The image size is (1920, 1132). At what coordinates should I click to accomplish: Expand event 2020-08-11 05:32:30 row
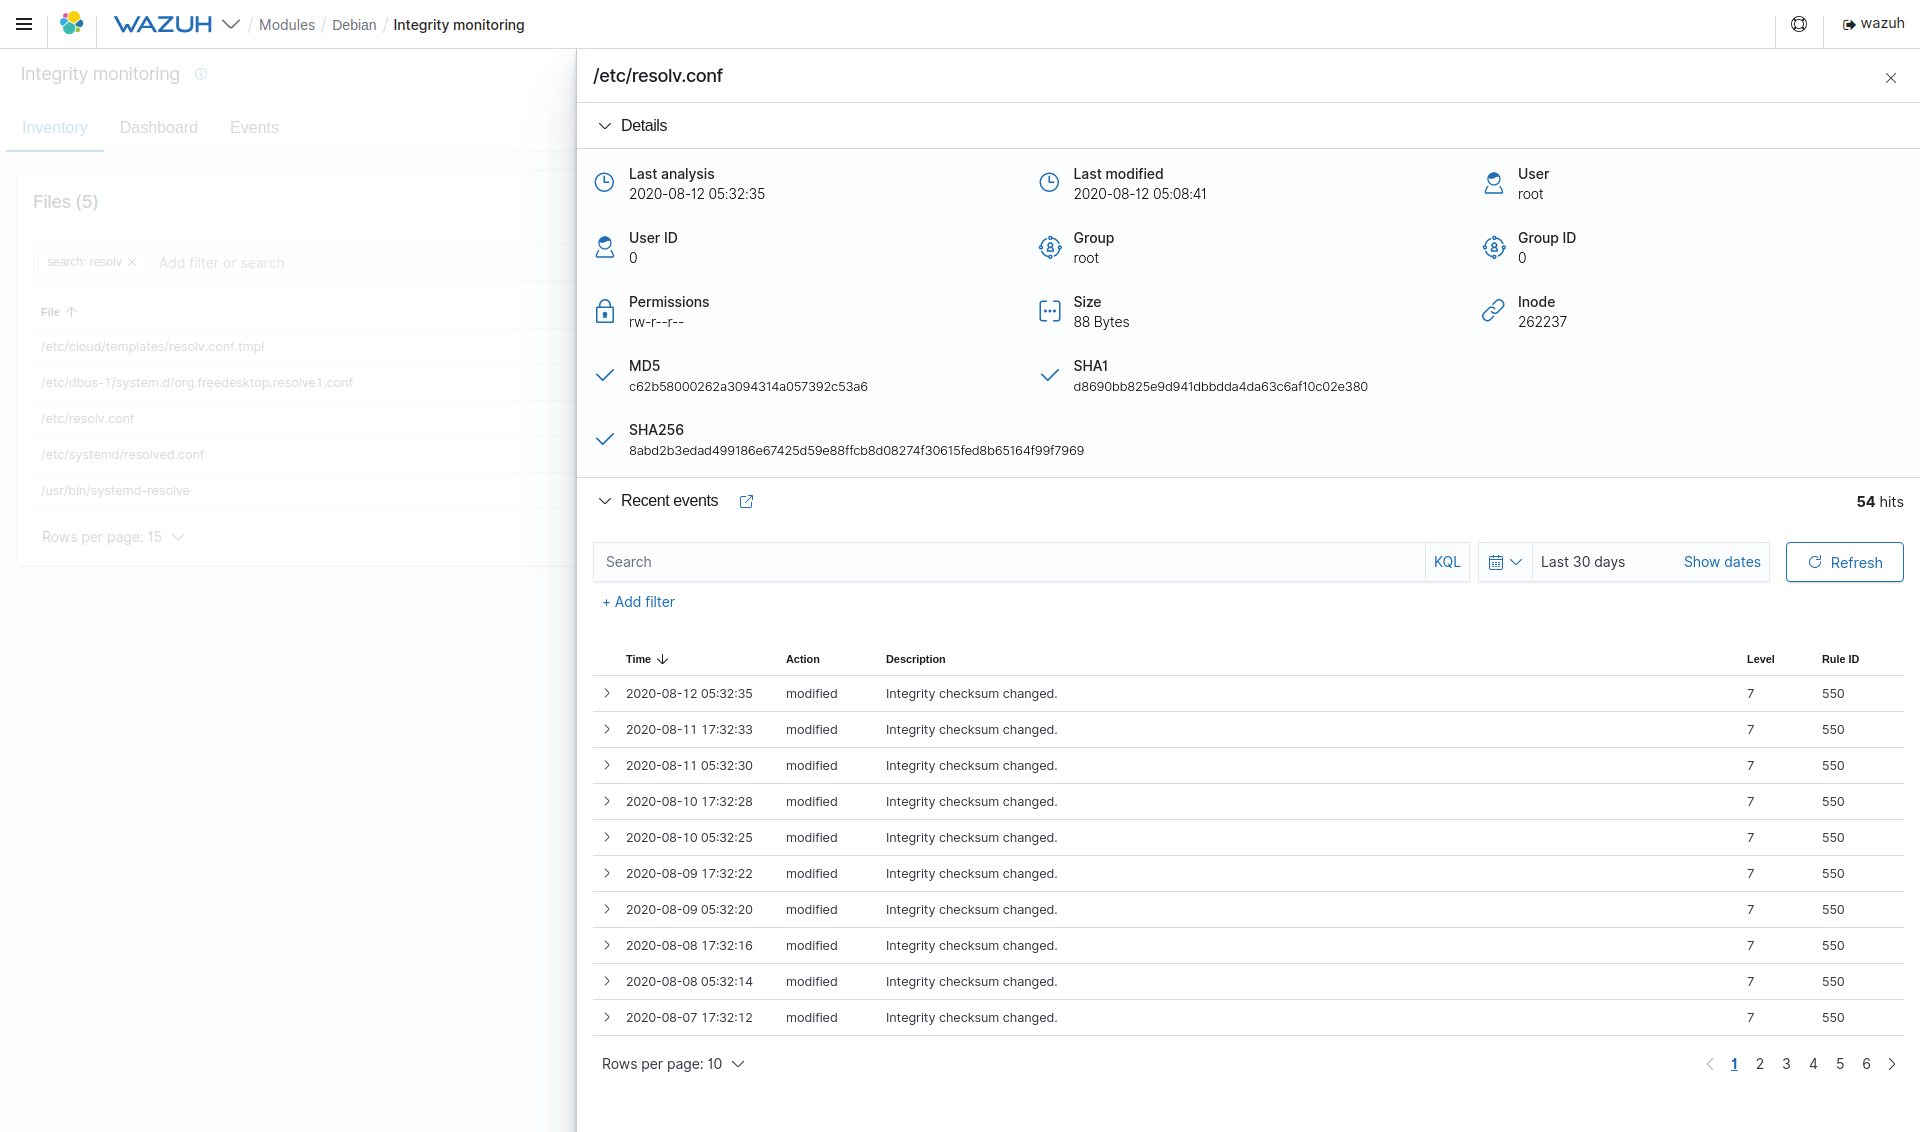pyautogui.click(x=607, y=765)
